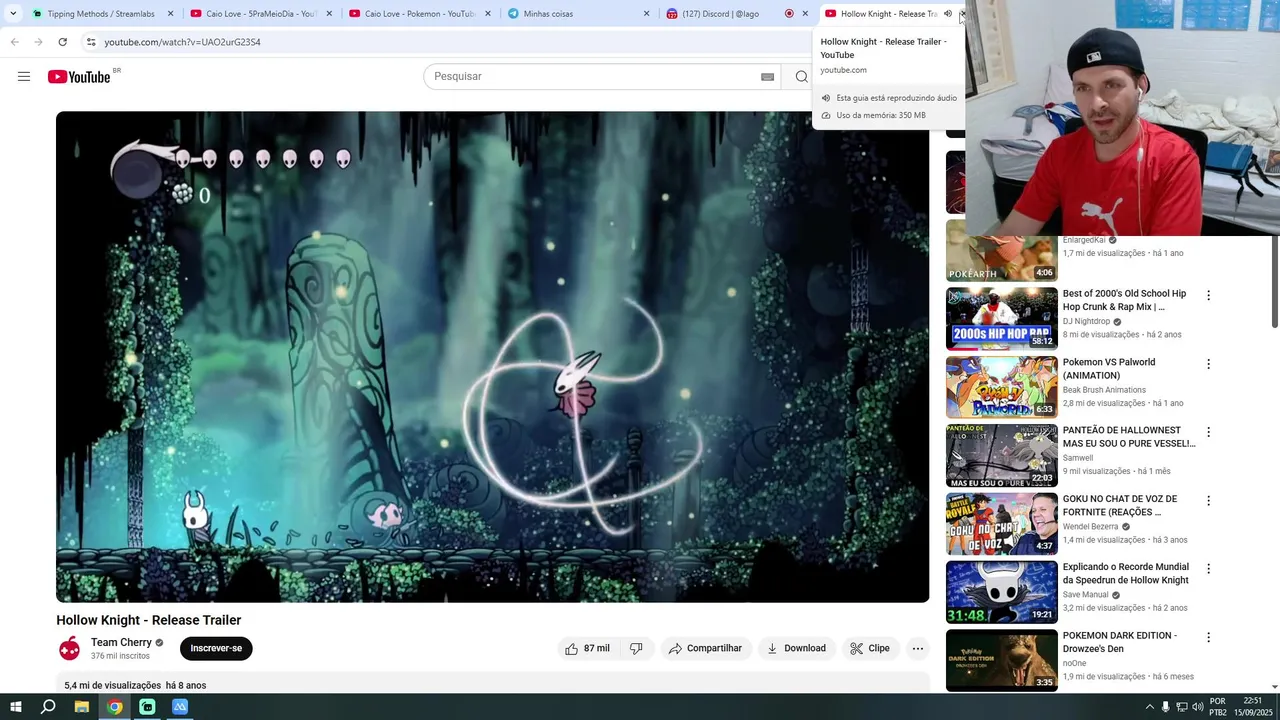Image resolution: width=1280 pixels, height=720 pixels.
Task: Open the Pokemon Dark Edition thumbnail
Action: click(1001, 660)
